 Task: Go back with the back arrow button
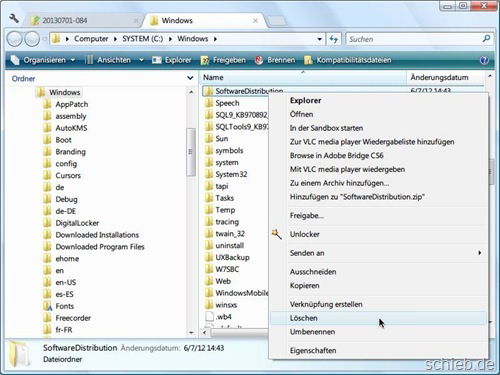tap(14, 39)
